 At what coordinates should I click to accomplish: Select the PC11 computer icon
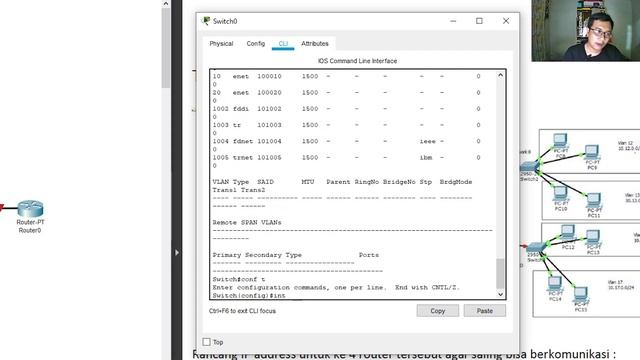(593, 200)
